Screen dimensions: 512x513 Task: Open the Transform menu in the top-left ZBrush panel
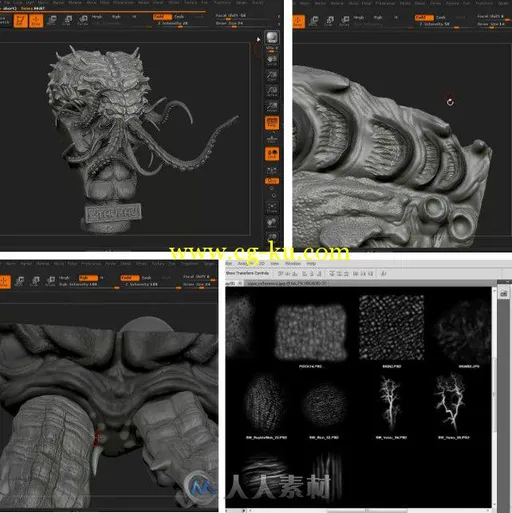click(x=223, y=3)
